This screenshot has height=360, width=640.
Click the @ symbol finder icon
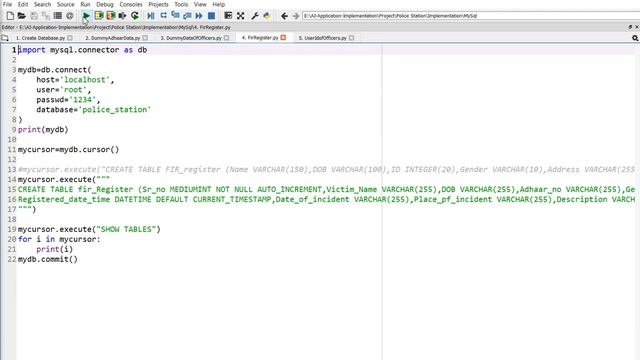[70, 16]
